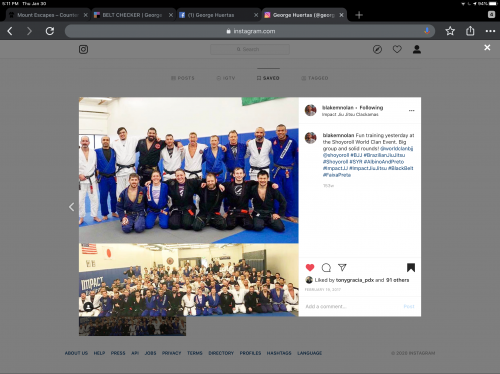
Task: Open post options three dots
Action: coord(412,110)
